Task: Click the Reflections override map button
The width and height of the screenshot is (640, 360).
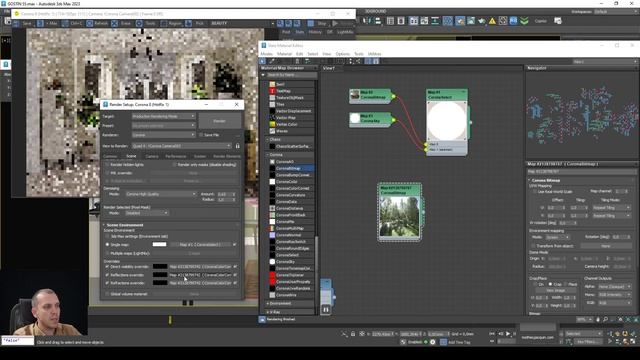Action: (x=200, y=275)
